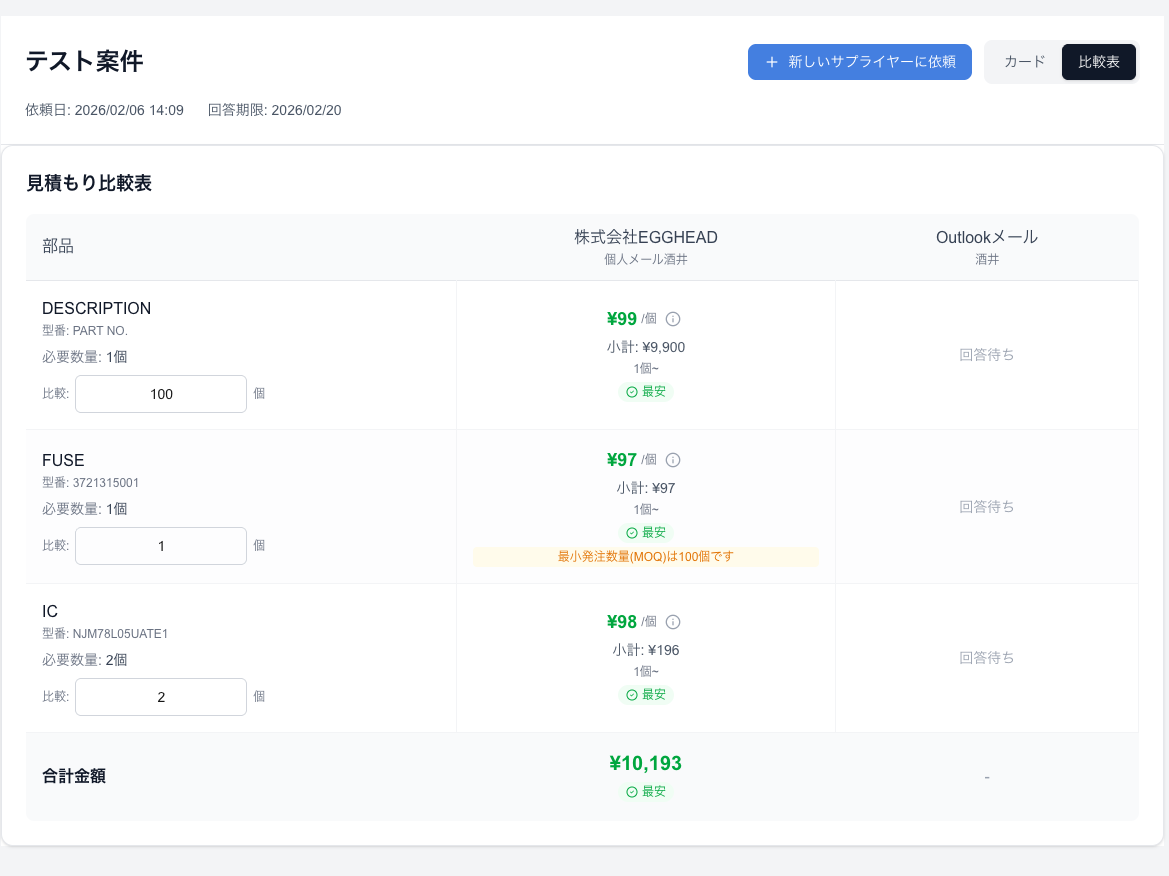Click info icon beside ¥98 IC price
The image size is (1169, 876).
[x=673, y=622]
